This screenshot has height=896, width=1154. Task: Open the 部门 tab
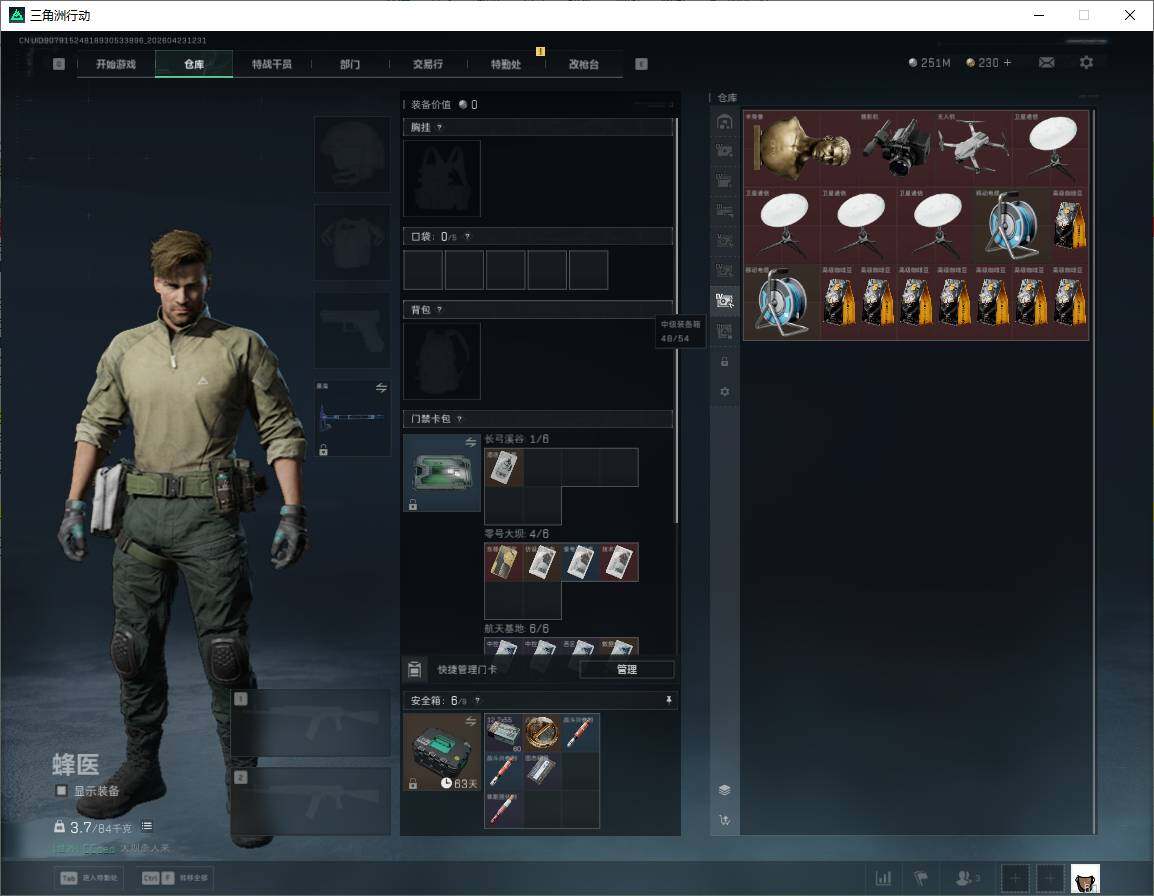pyautogui.click(x=350, y=64)
